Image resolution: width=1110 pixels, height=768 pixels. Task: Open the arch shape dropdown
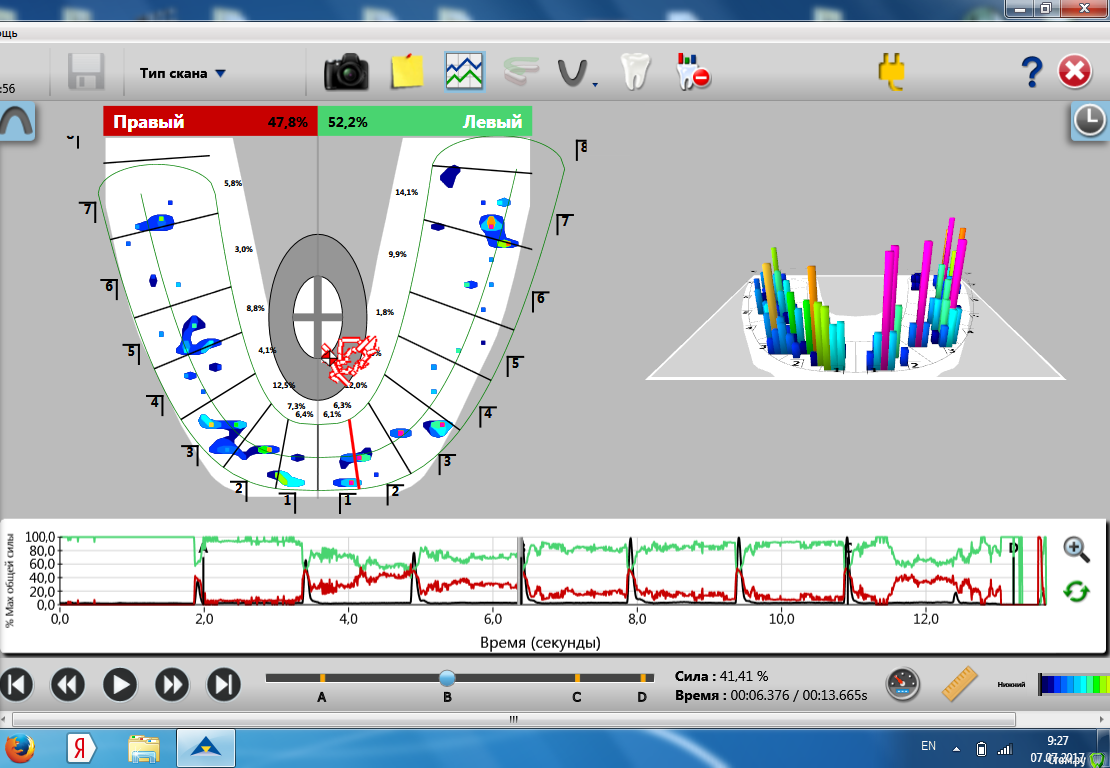click(x=575, y=74)
